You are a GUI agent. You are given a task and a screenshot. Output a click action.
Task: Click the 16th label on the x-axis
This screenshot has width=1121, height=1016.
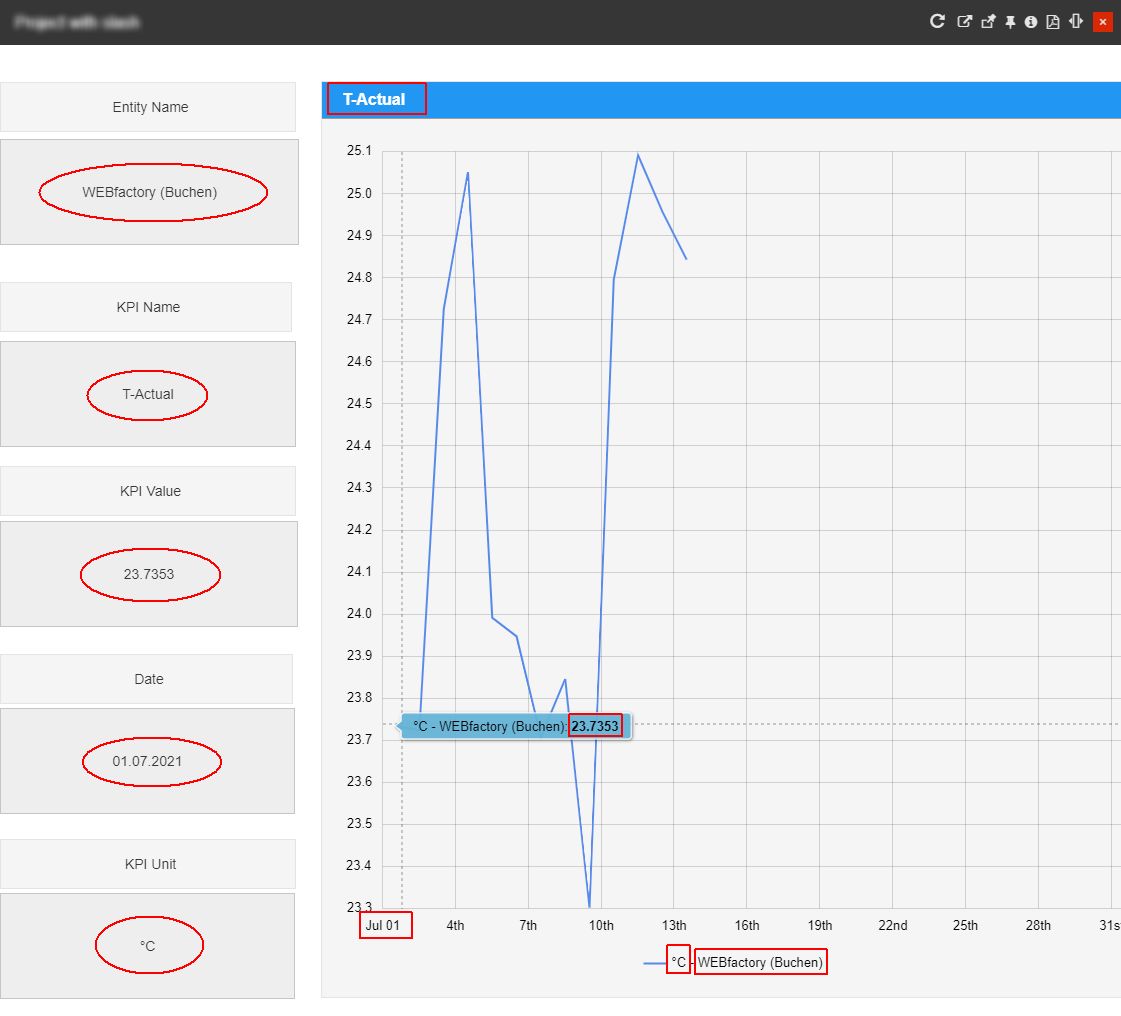pyautogui.click(x=747, y=925)
